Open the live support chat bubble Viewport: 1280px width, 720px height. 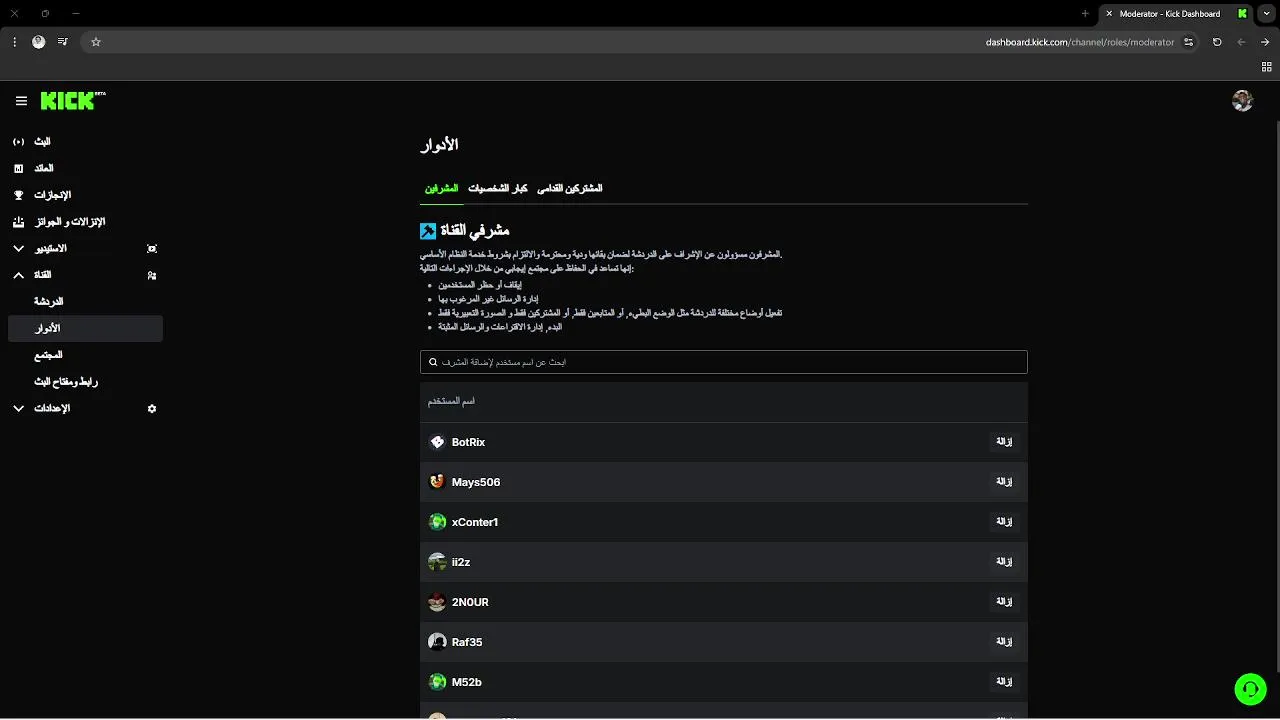(x=1250, y=689)
